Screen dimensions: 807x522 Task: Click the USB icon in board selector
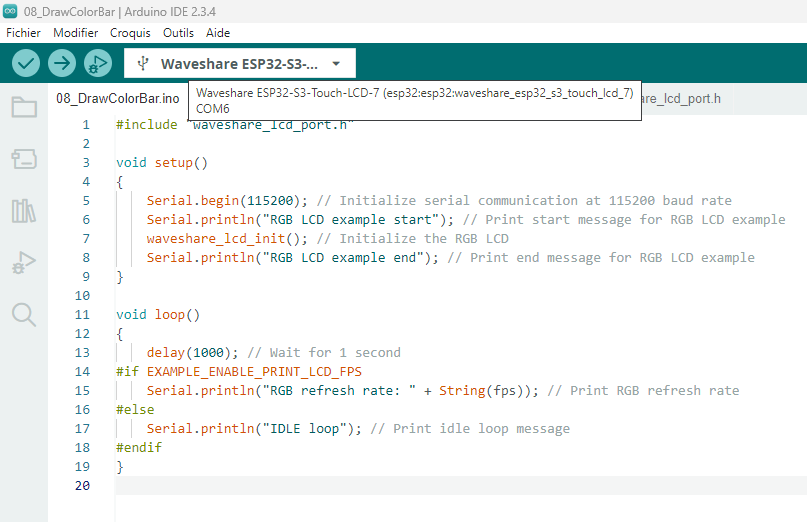[143, 63]
